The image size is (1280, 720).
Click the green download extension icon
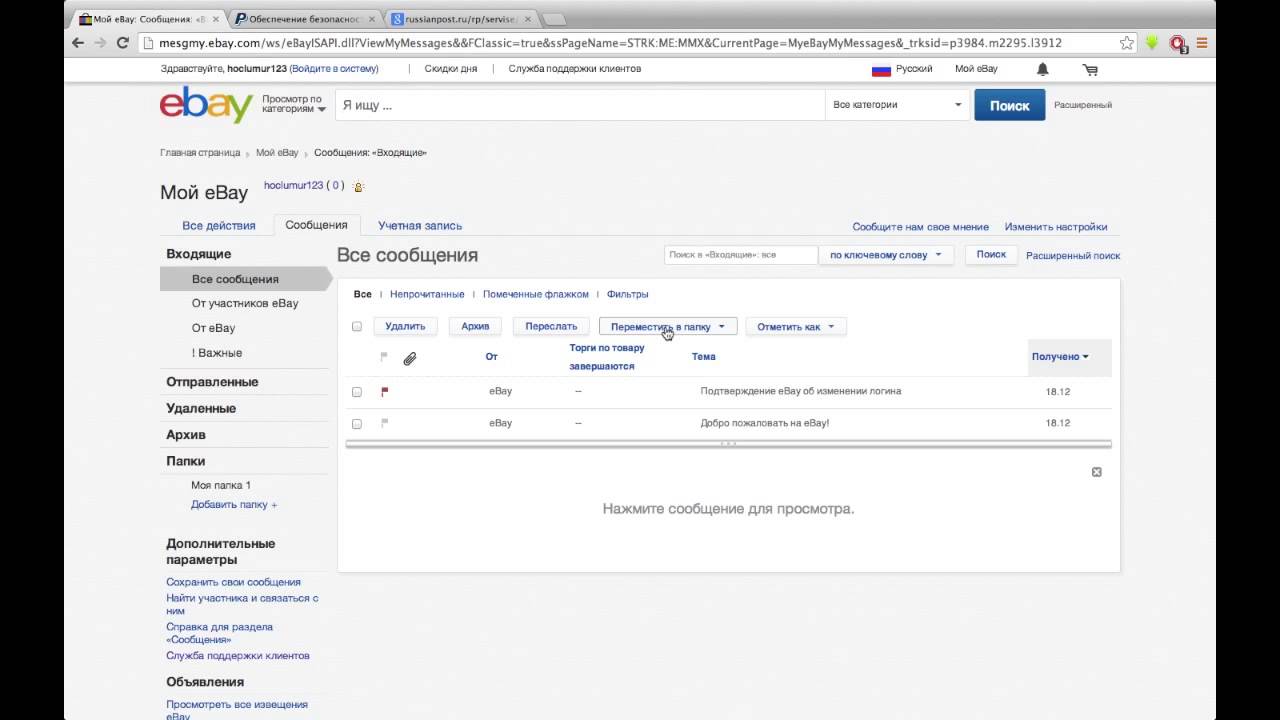click(1152, 43)
